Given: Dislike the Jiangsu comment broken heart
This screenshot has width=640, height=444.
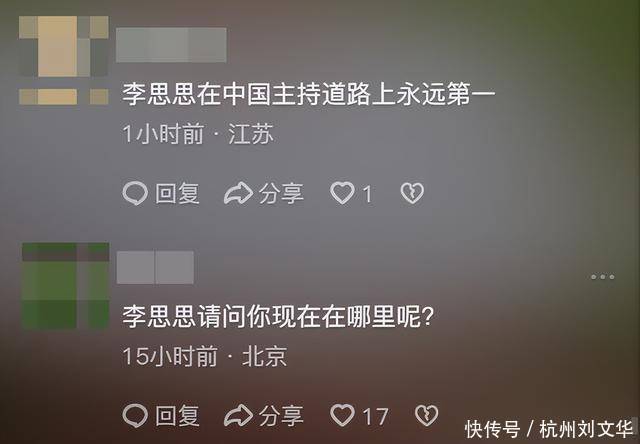Looking at the screenshot, I should point(412,193).
